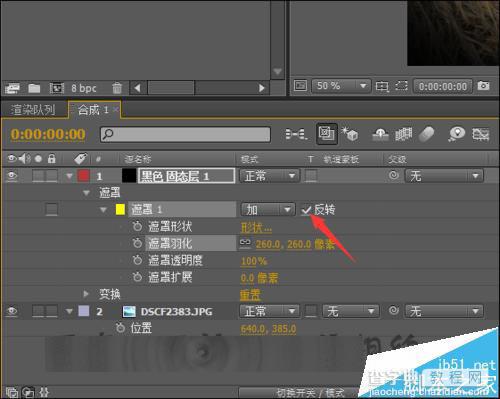
Task: Click the label tag column header icon
Action: 81,159
